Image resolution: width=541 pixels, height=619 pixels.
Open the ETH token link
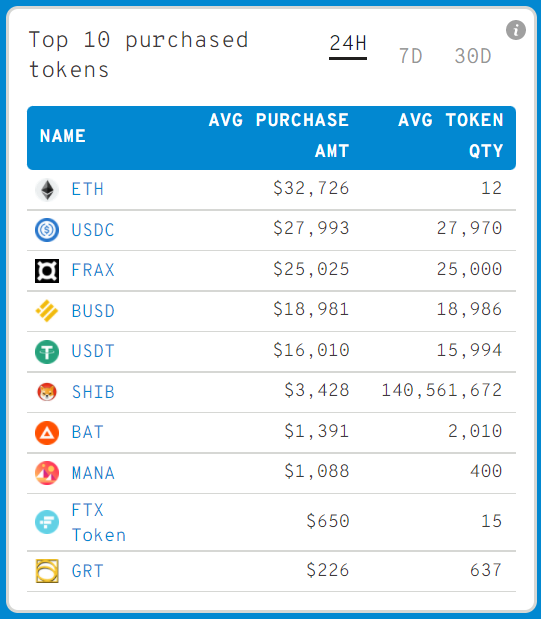point(88,189)
